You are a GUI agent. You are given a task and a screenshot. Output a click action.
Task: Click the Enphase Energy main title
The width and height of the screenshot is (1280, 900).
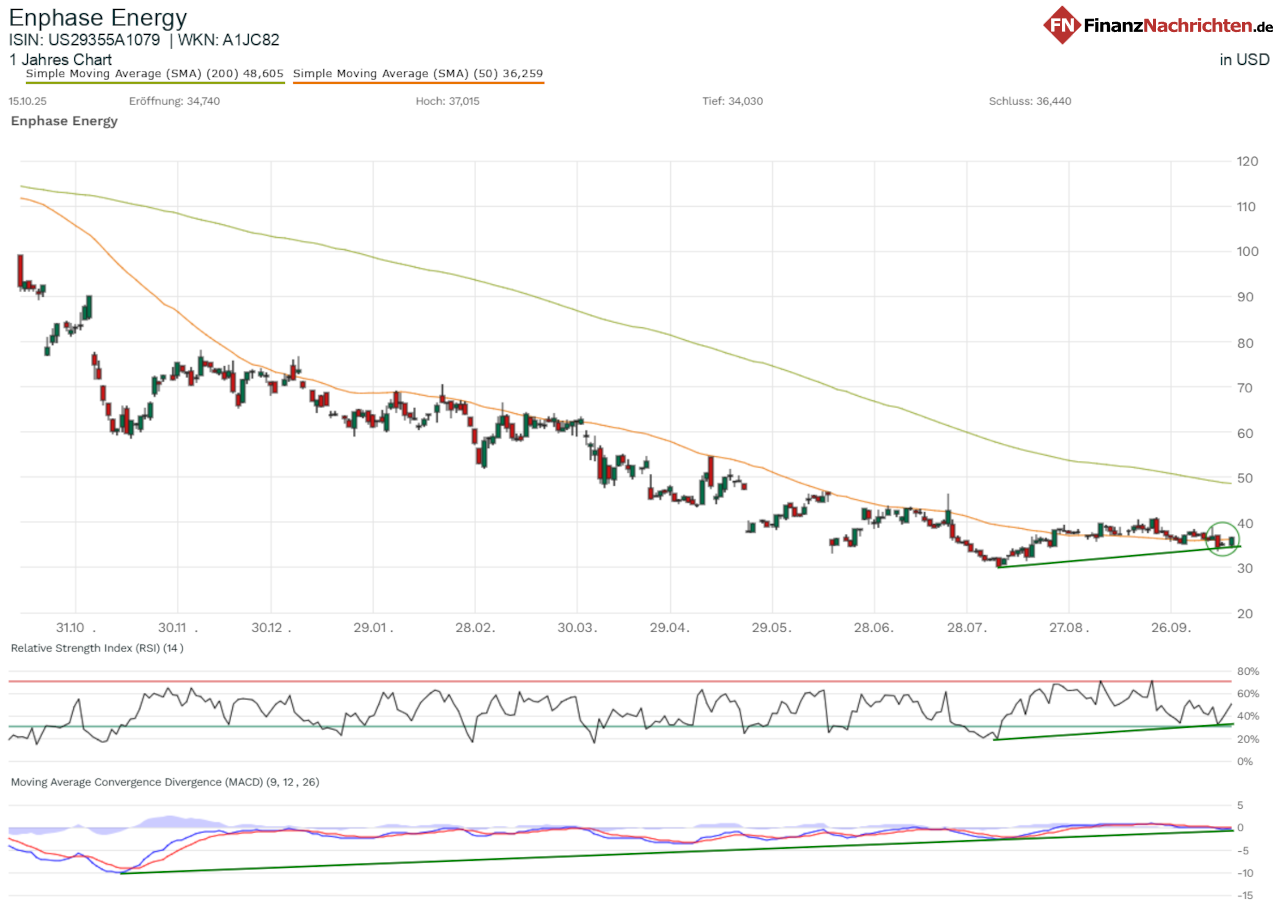(x=97, y=17)
